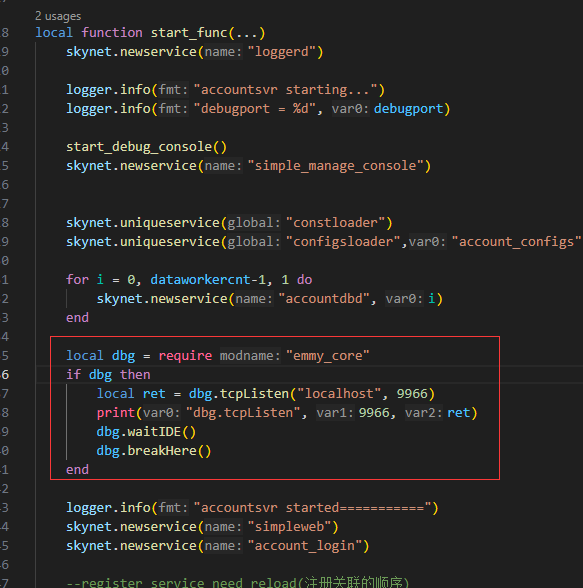Click the "simpleweb" string literal
Viewport: 583px width, 588px height.
pyautogui.click(x=289, y=527)
